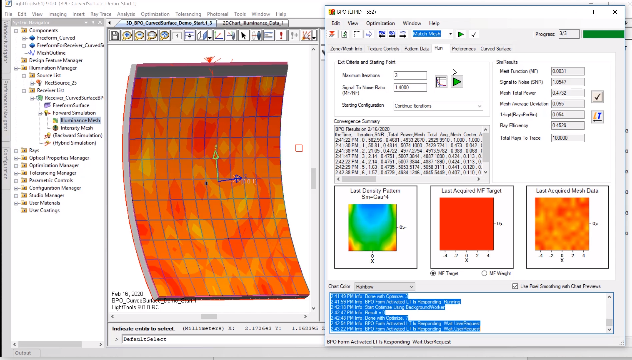Expand the Optimization Manager node
The width and height of the screenshot is (632, 360).
(x=16, y=165)
